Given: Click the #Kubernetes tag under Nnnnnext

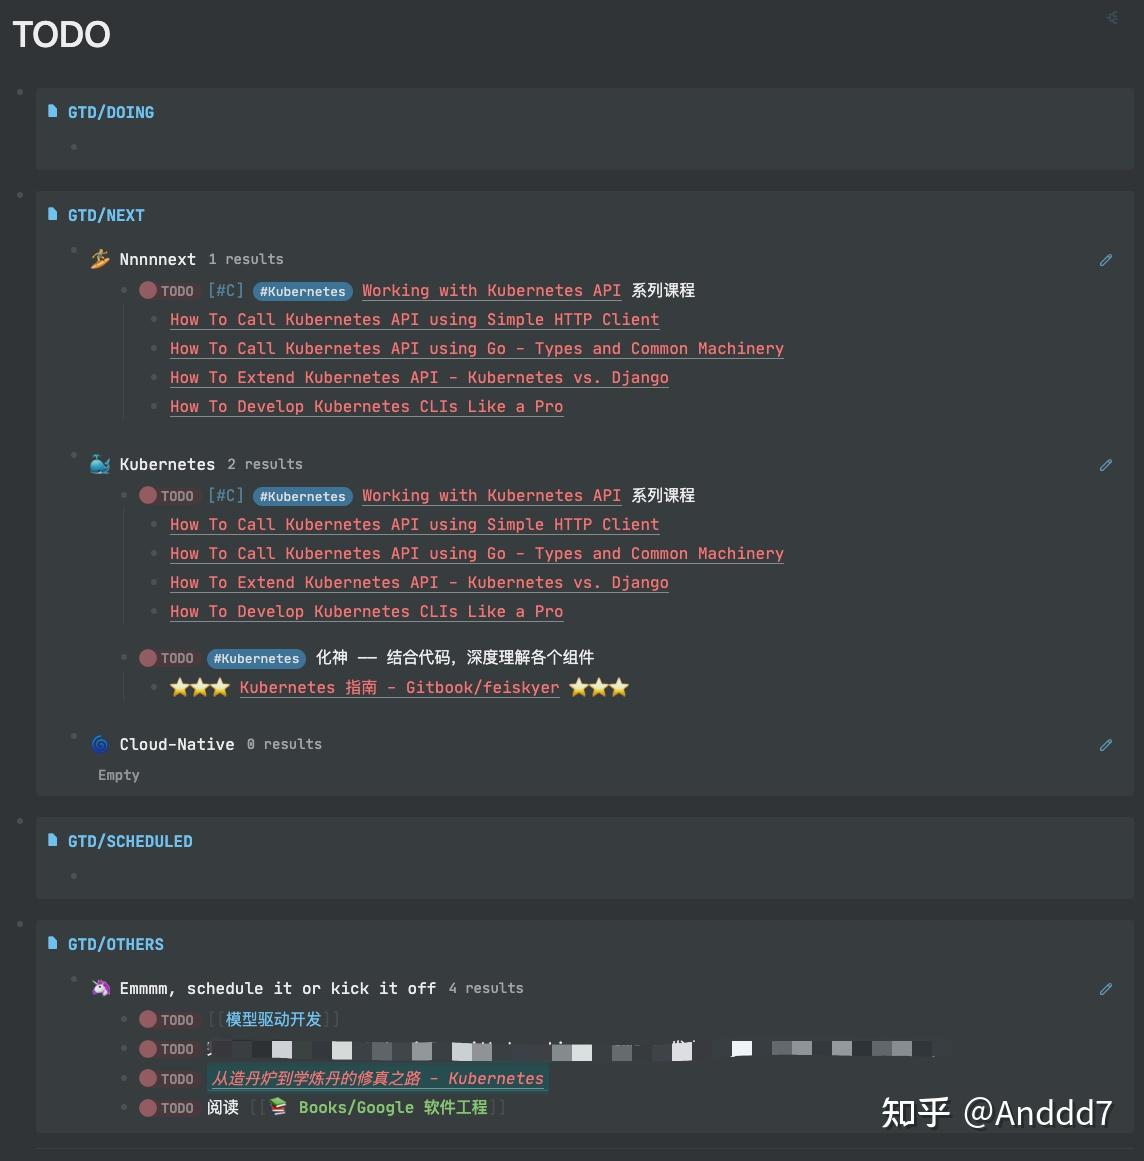Looking at the screenshot, I should 303,291.
